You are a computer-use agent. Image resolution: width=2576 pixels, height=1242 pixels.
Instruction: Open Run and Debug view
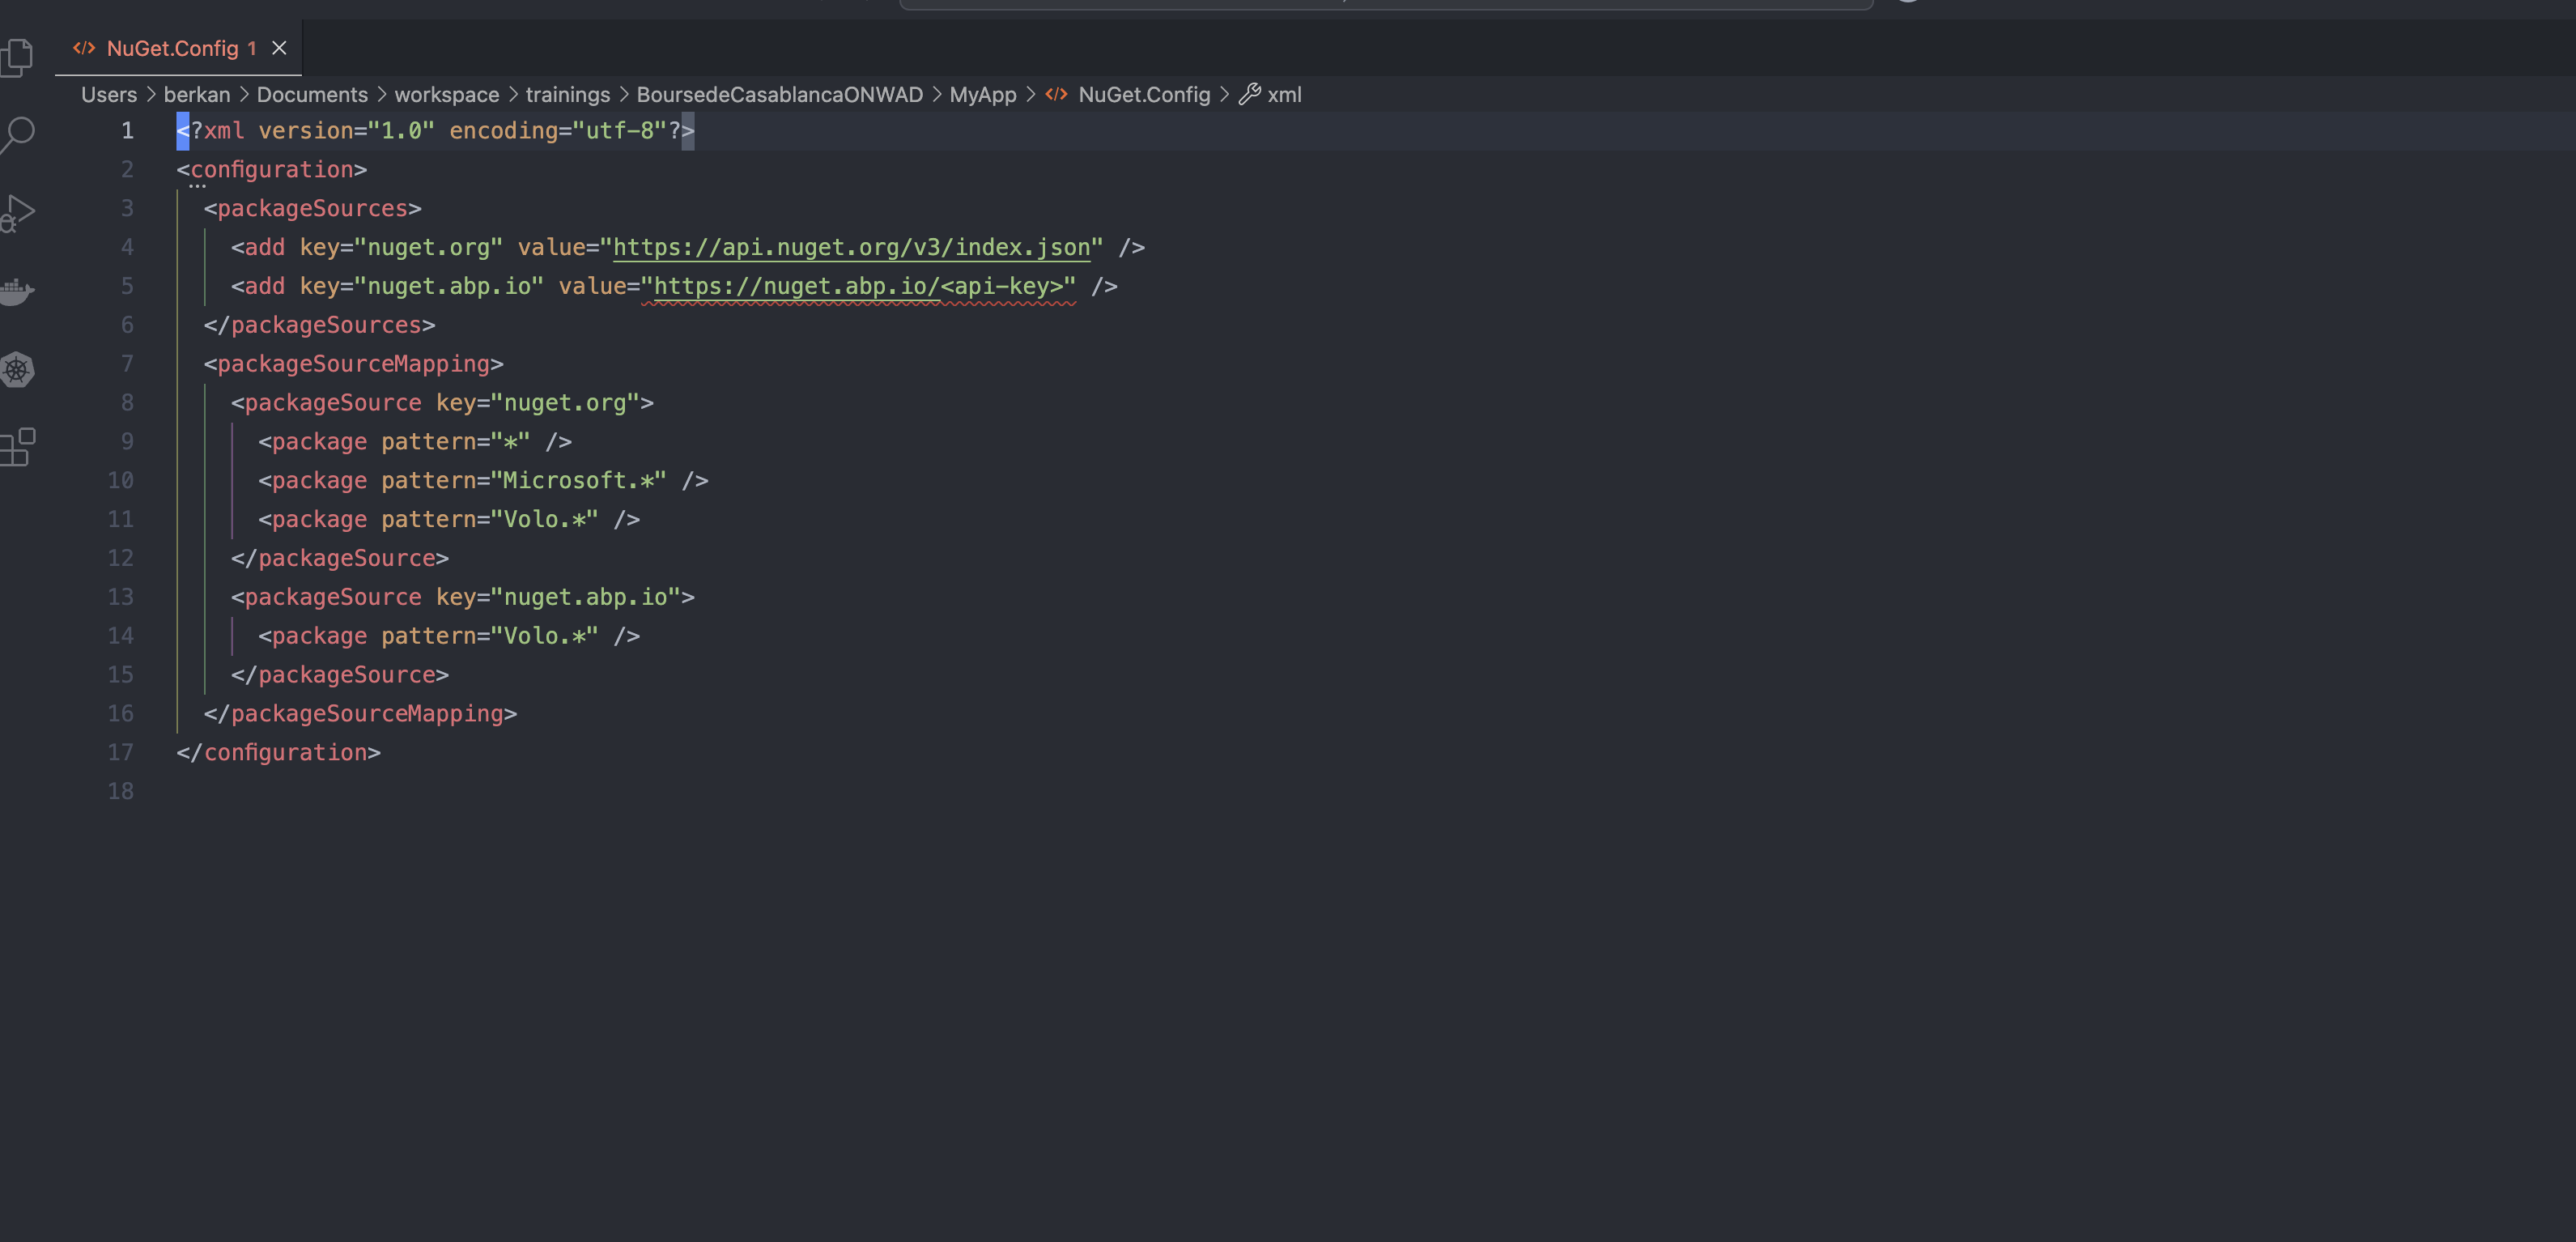pyautogui.click(x=17, y=212)
